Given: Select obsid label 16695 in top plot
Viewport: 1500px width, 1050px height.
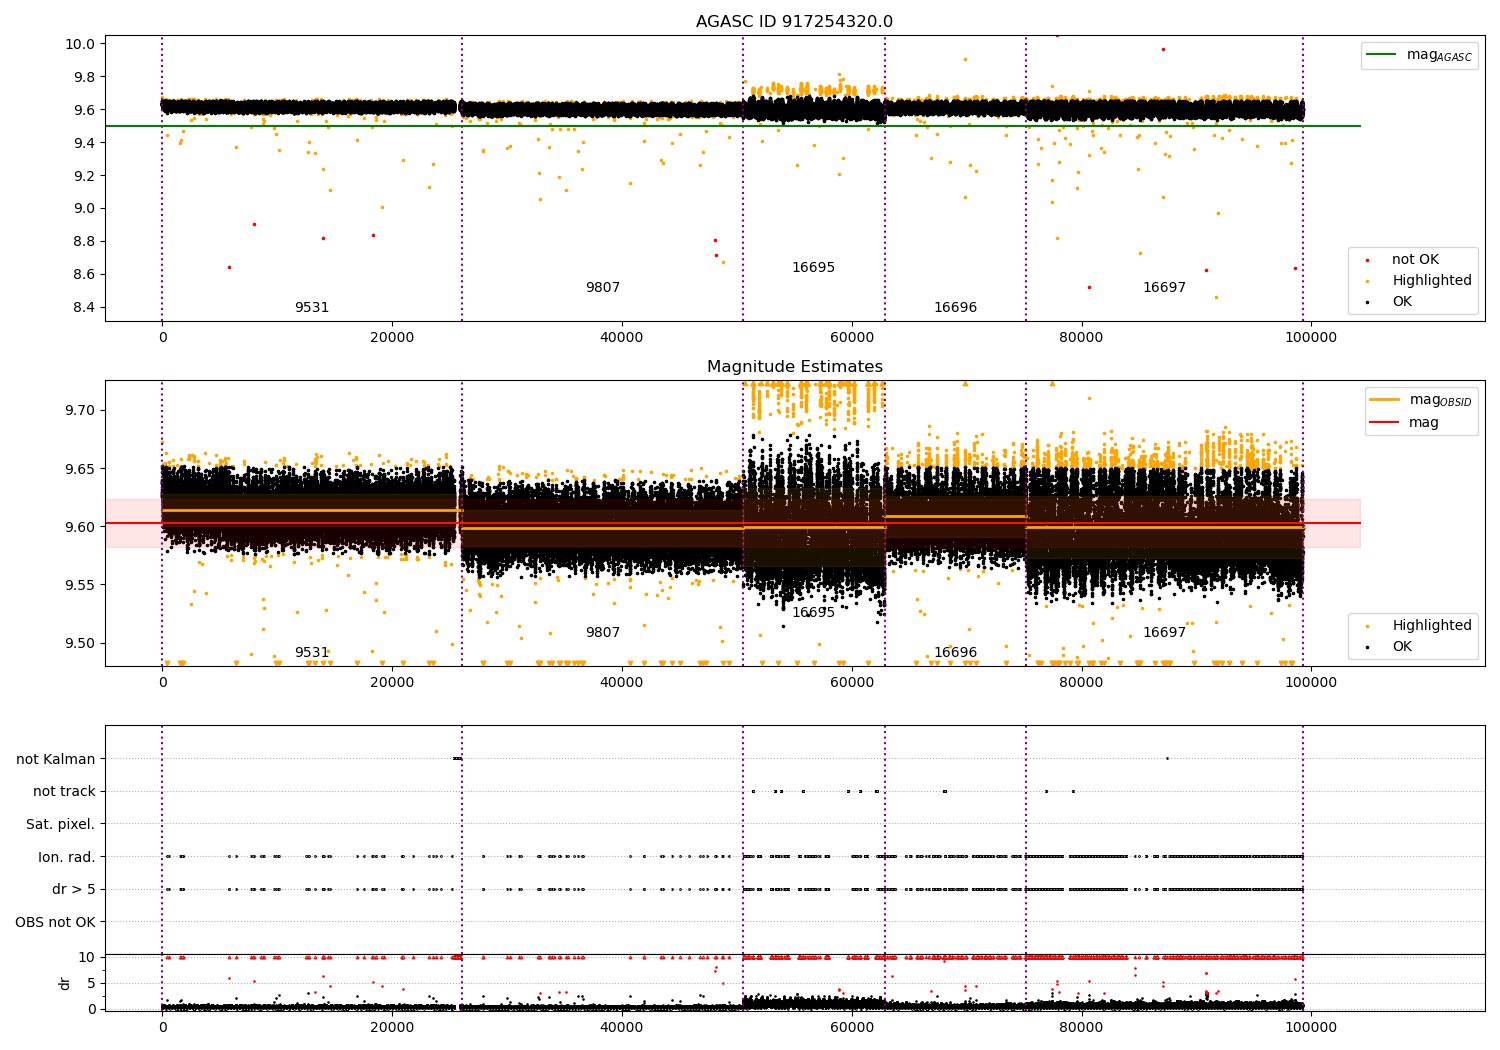Looking at the screenshot, I should [x=813, y=268].
